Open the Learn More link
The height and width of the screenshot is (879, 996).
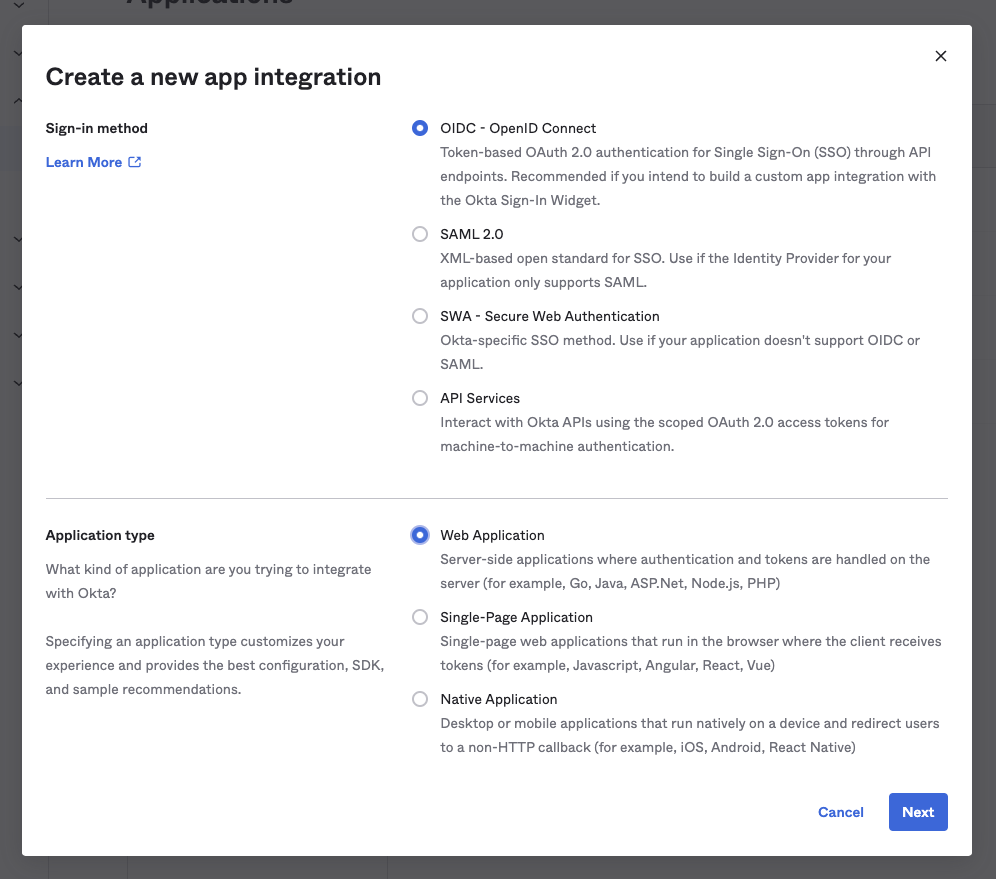pos(84,162)
